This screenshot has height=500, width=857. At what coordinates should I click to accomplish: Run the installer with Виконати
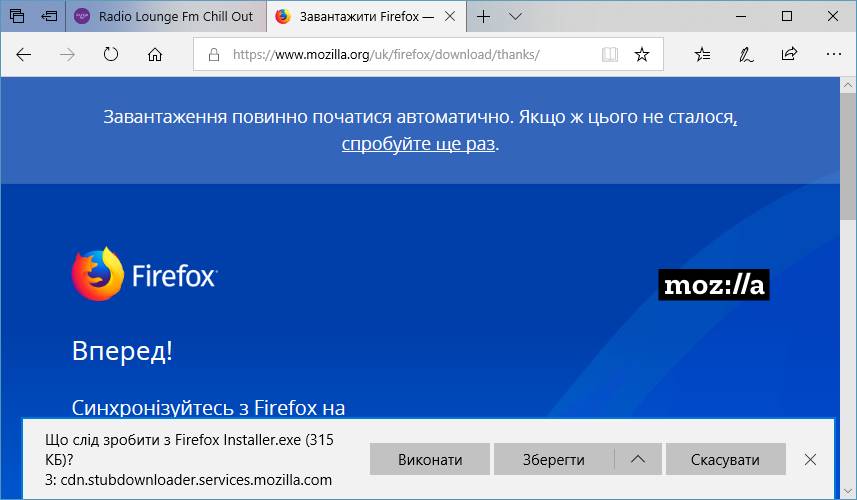point(430,460)
